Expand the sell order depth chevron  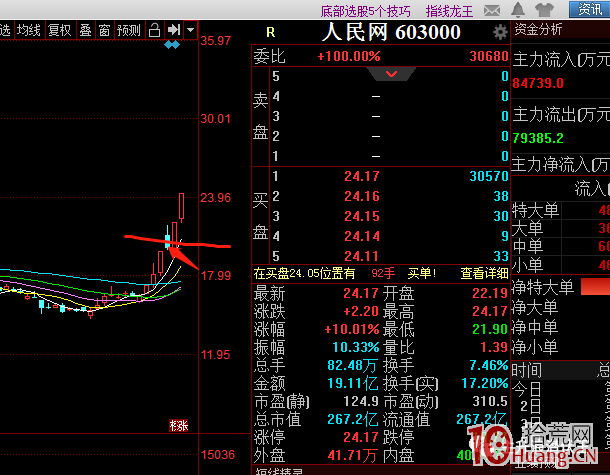click(x=391, y=74)
